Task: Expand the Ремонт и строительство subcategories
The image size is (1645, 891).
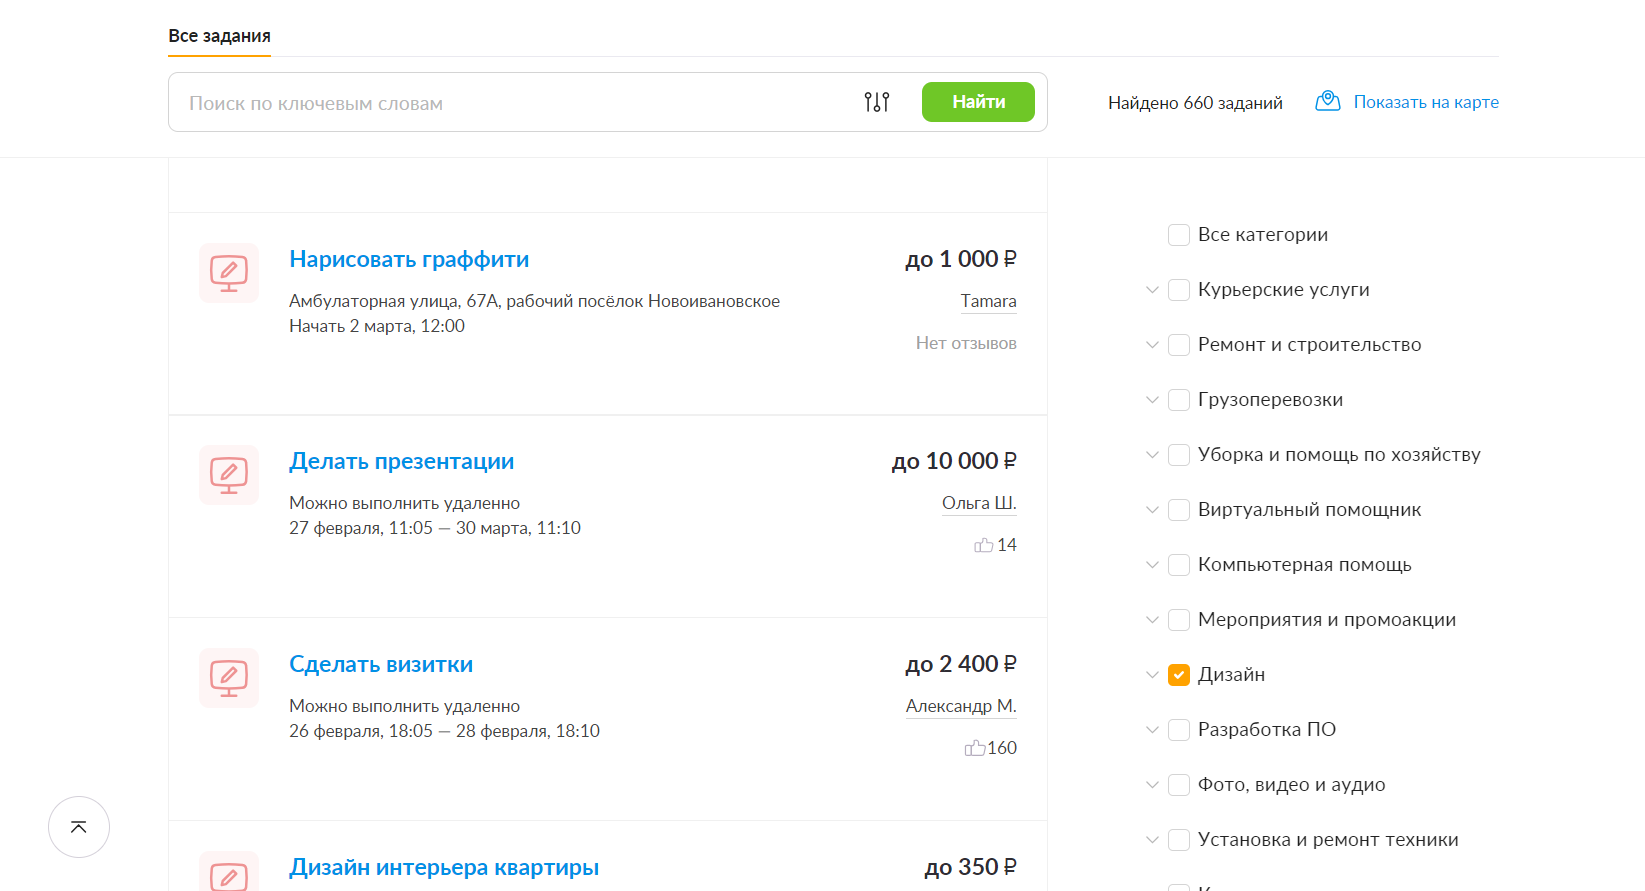Action: point(1152,345)
